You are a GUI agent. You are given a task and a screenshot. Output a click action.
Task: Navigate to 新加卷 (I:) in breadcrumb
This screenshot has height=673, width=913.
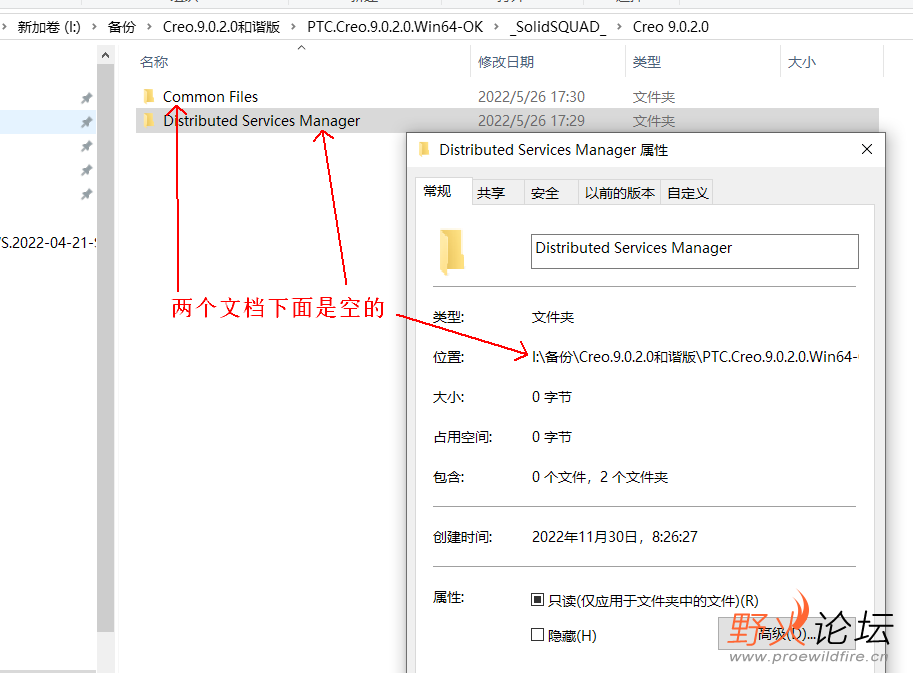point(49,27)
